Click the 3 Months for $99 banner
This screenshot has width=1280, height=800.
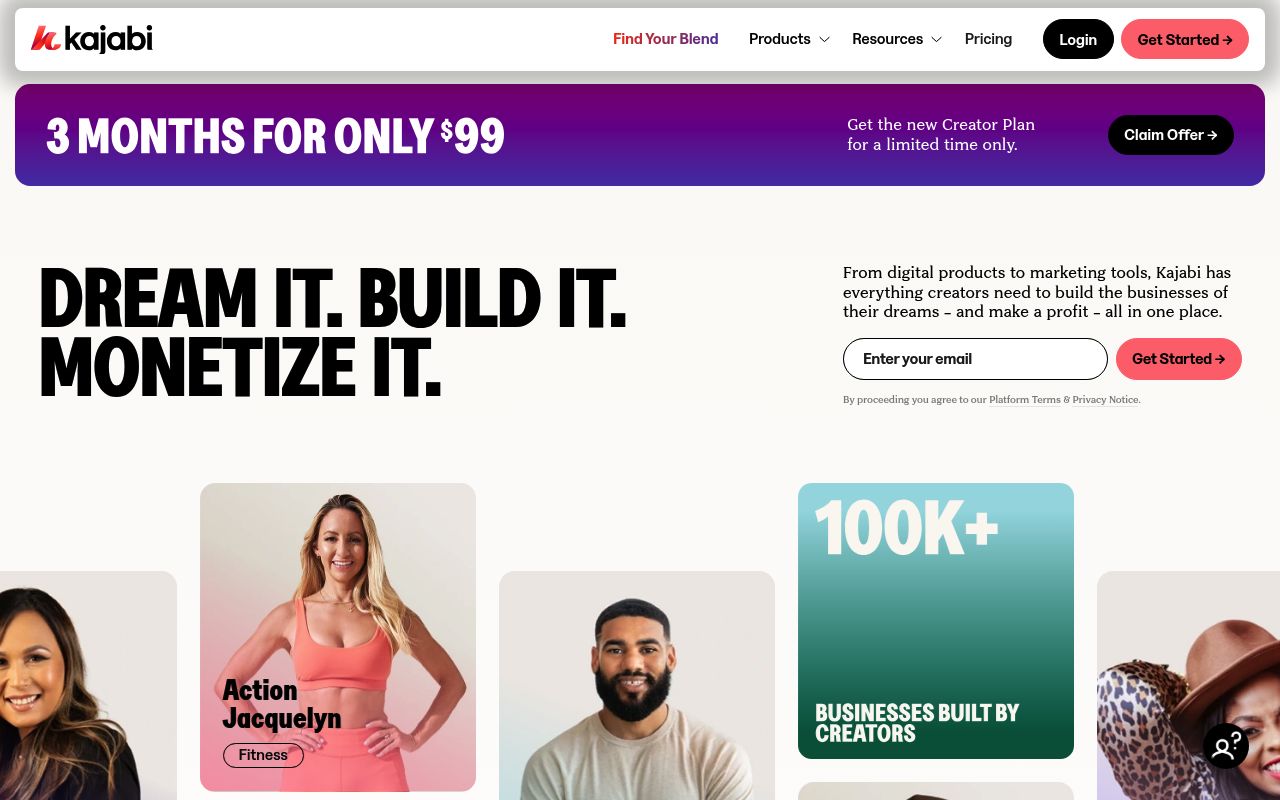pyautogui.click(x=640, y=135)
